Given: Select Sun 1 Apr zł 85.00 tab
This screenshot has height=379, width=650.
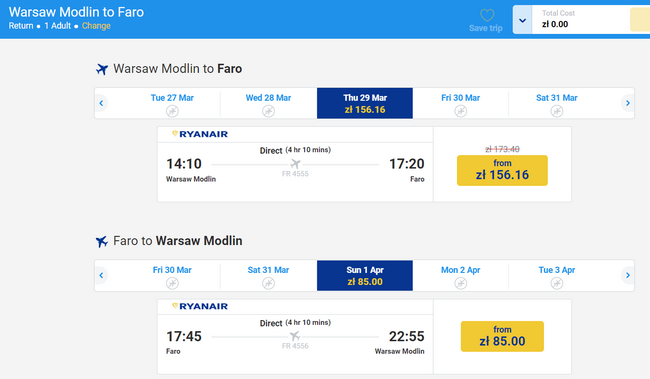Looking at the screenshot, I should (365, 276).
